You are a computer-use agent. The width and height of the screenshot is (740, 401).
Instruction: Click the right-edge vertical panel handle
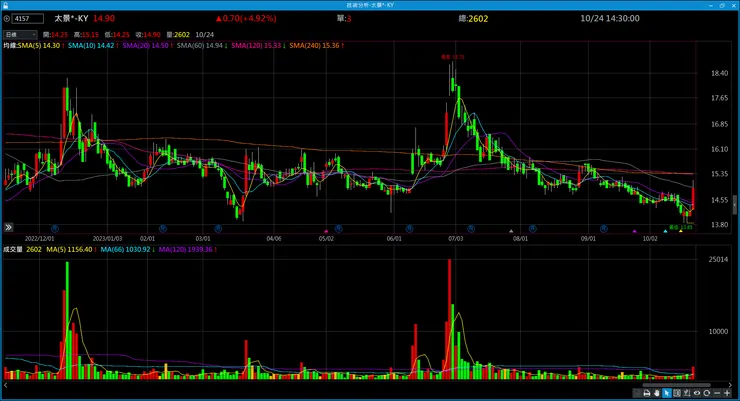pos(735,205)
